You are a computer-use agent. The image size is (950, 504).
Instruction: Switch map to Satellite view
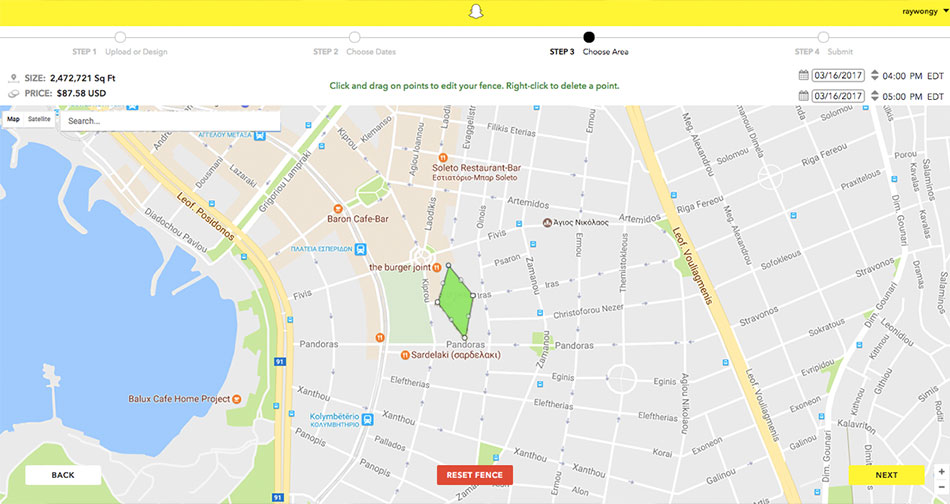click(x=39, y=119)
